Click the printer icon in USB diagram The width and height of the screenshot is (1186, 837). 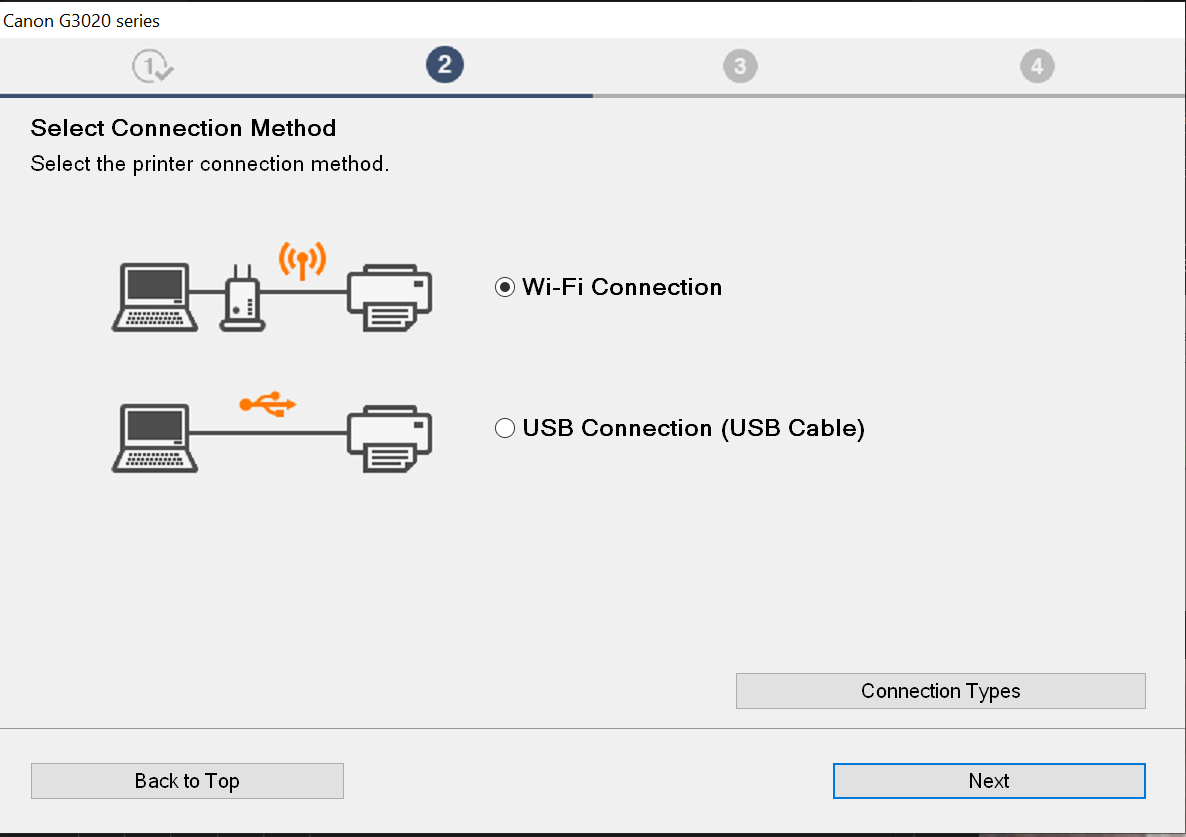click(x=390, y=437)
